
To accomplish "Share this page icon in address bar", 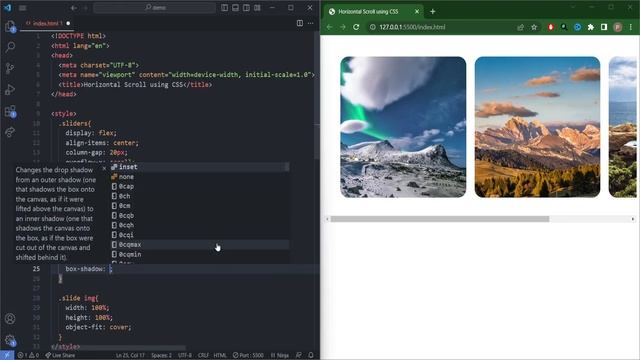I will 520,27.
